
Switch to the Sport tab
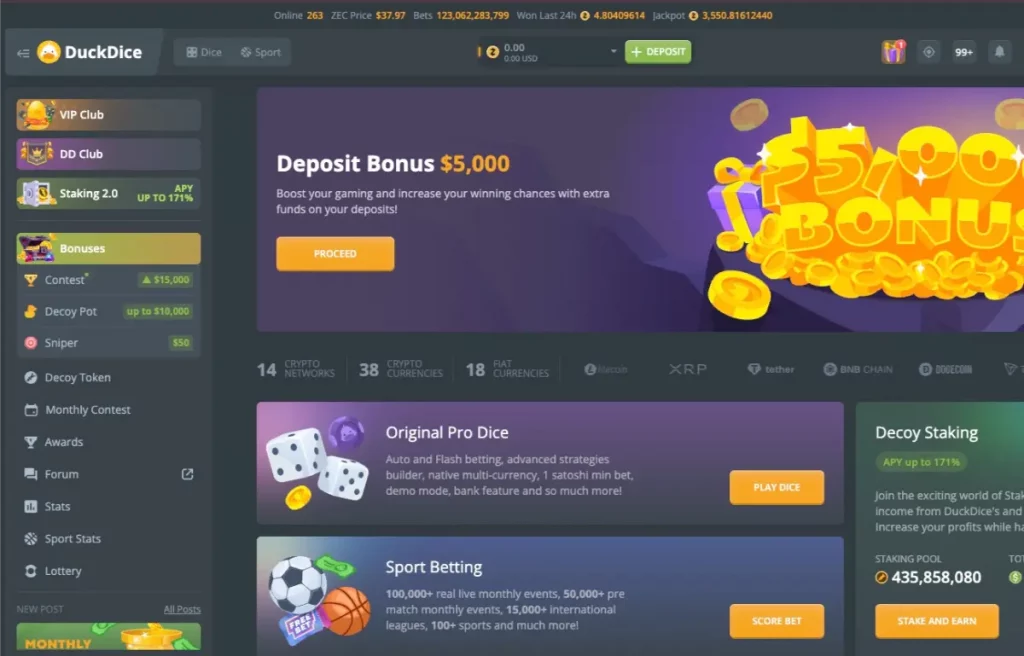click(x=261, y=52)
